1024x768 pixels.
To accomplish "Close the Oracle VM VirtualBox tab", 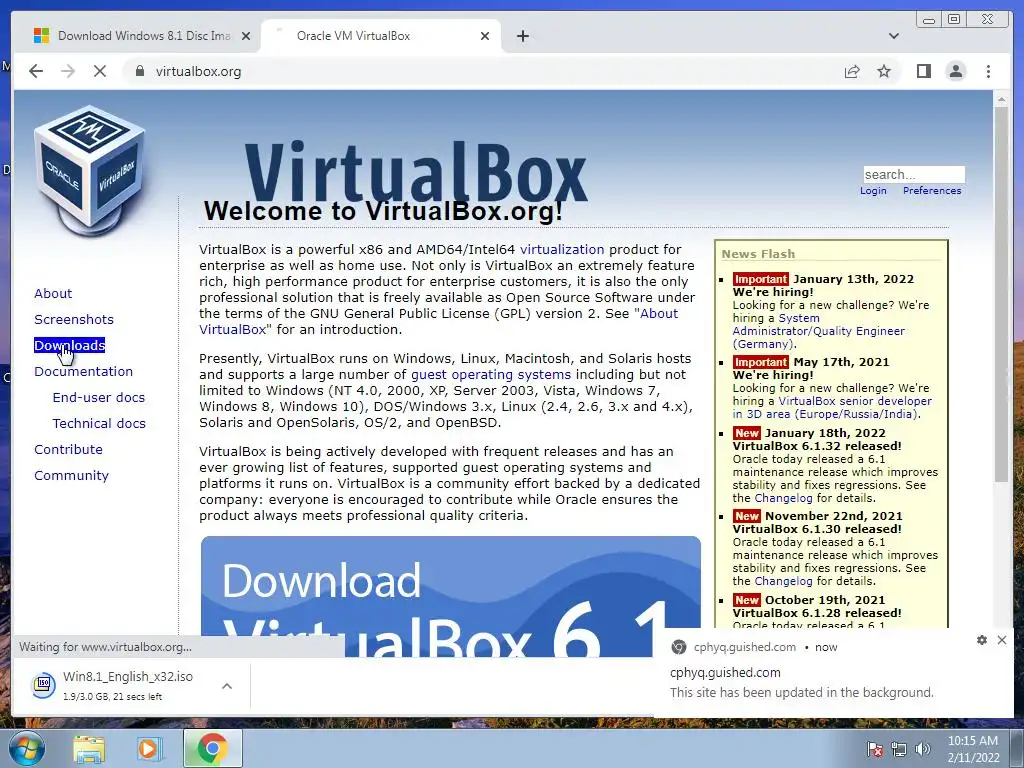I will 485,36.
